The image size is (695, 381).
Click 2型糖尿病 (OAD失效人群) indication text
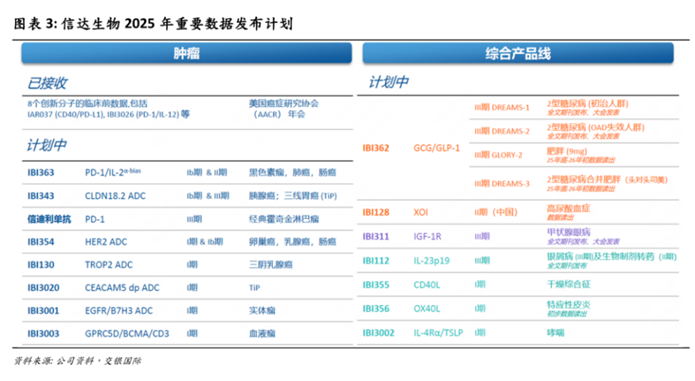(596, 128)
